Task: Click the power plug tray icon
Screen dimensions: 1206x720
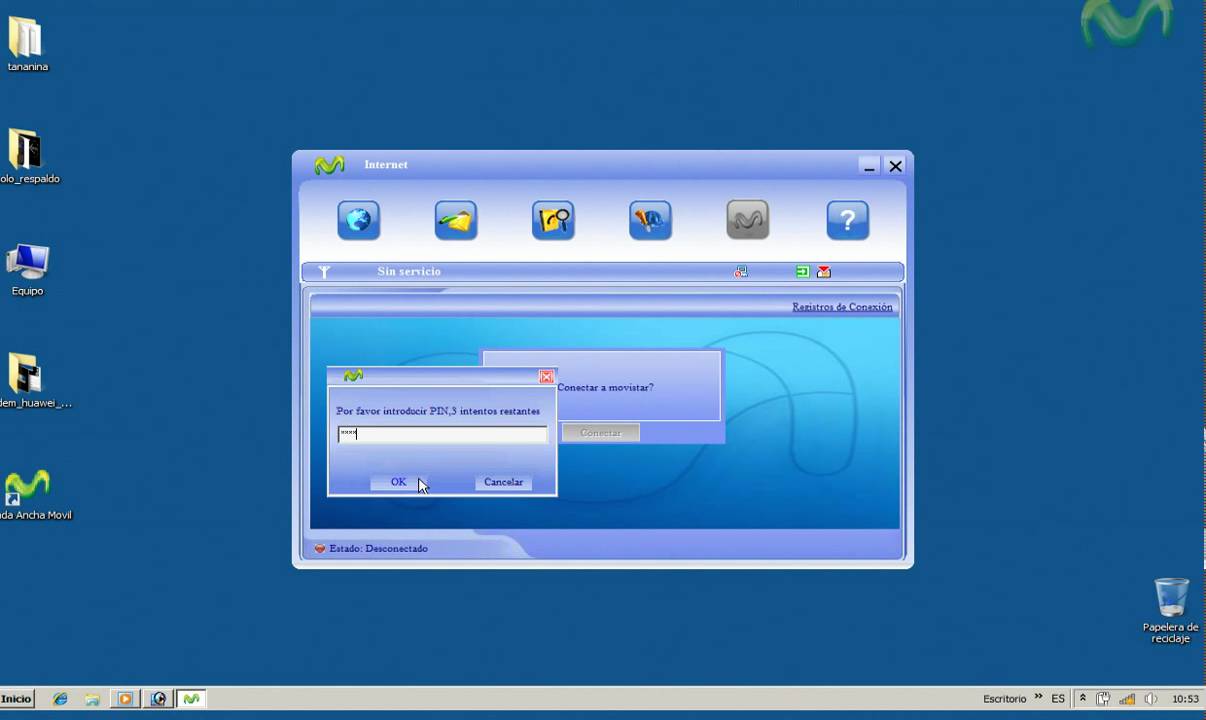Action: pyautogui.click(x=1103, y=699)
